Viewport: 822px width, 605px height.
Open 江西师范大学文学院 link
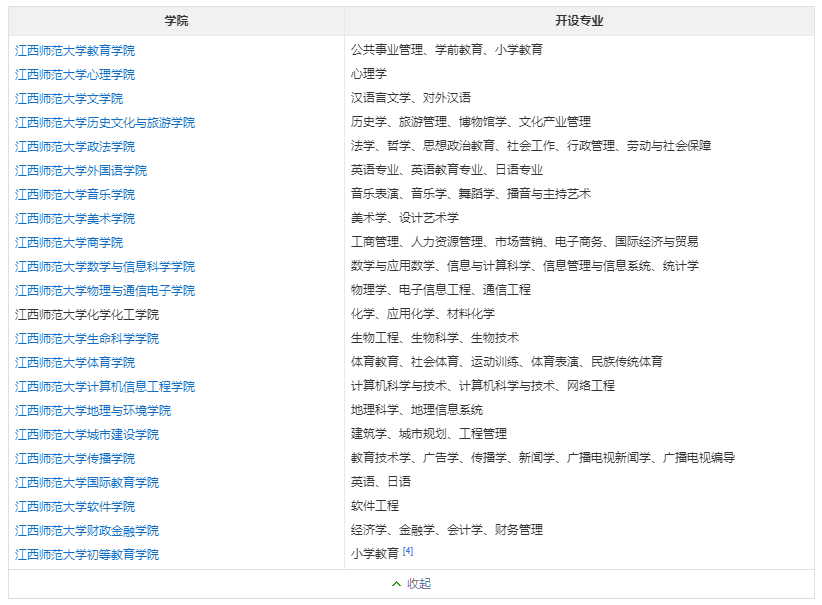tap(69, 99)
